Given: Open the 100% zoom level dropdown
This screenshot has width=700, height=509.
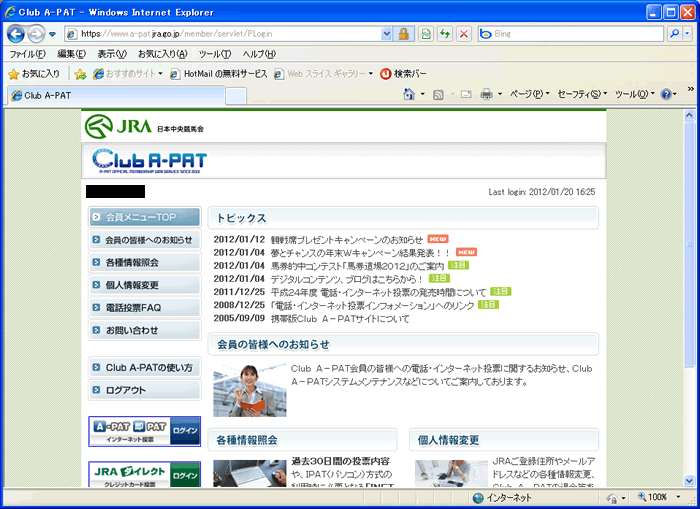Looking at the screenshot, I should (678, 497).
